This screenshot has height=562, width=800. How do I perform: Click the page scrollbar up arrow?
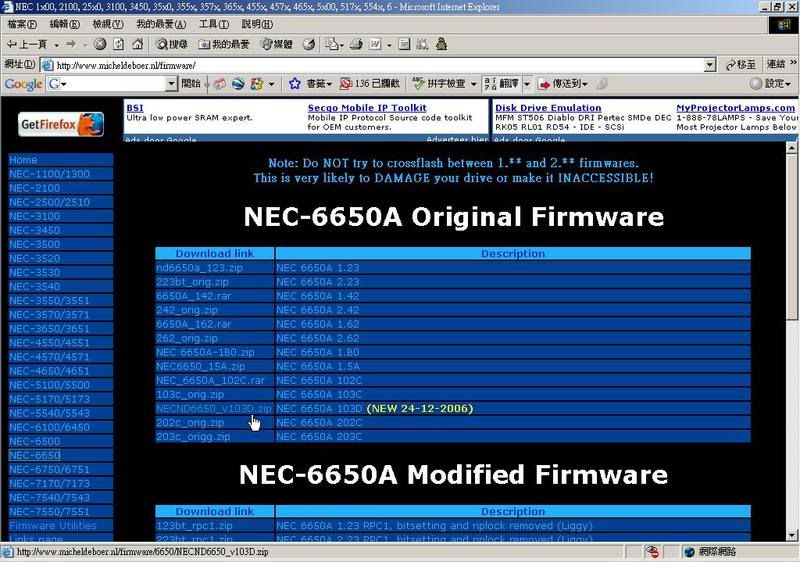coord(791,148)
